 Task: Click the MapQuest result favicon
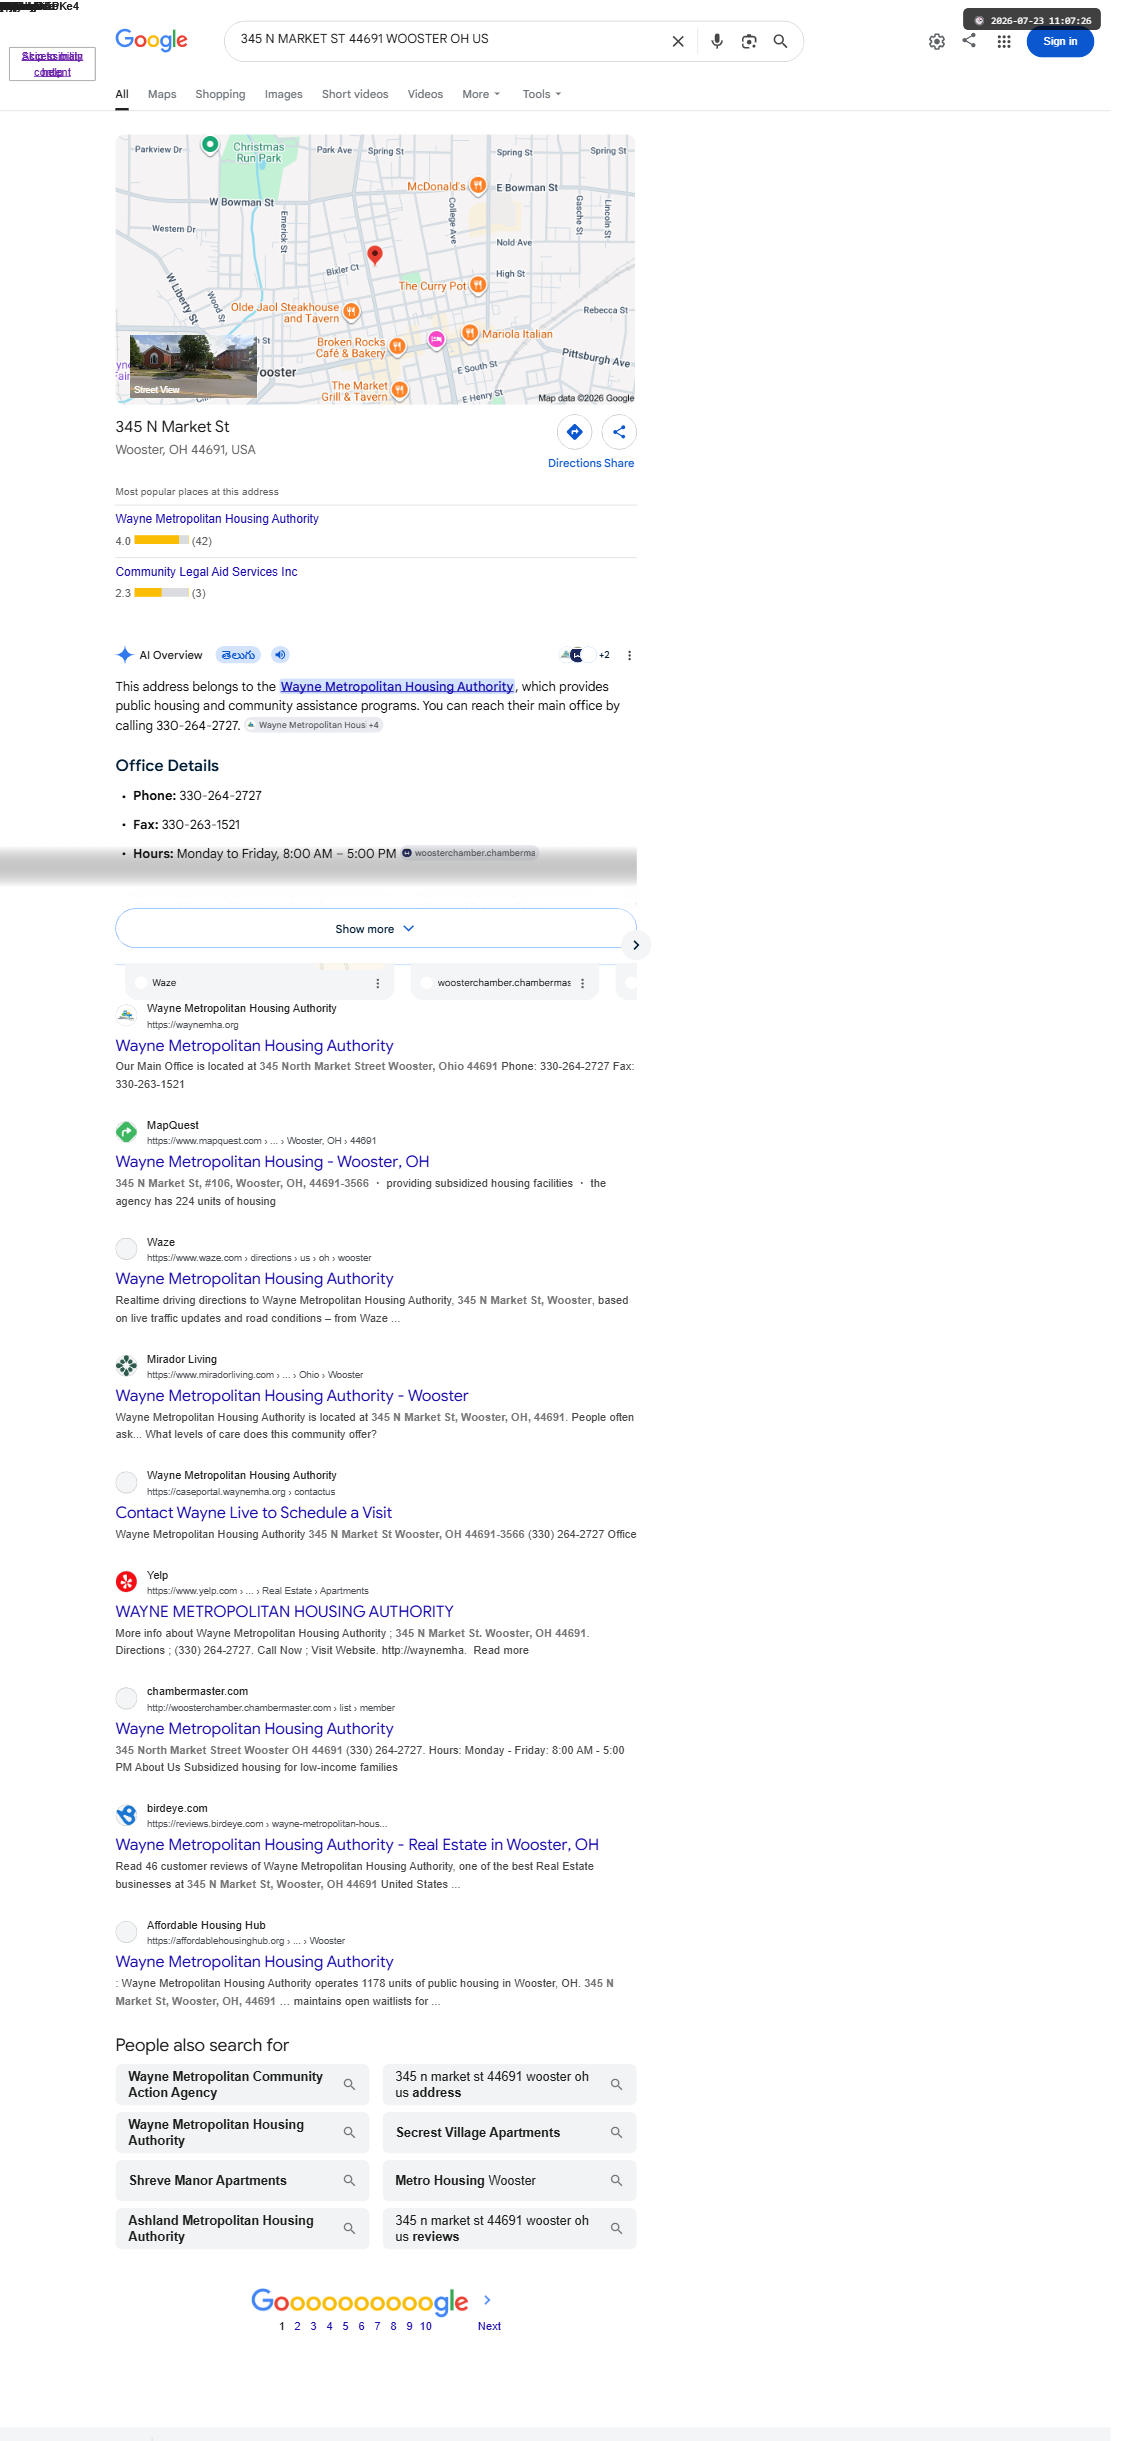click(126, 1132)
